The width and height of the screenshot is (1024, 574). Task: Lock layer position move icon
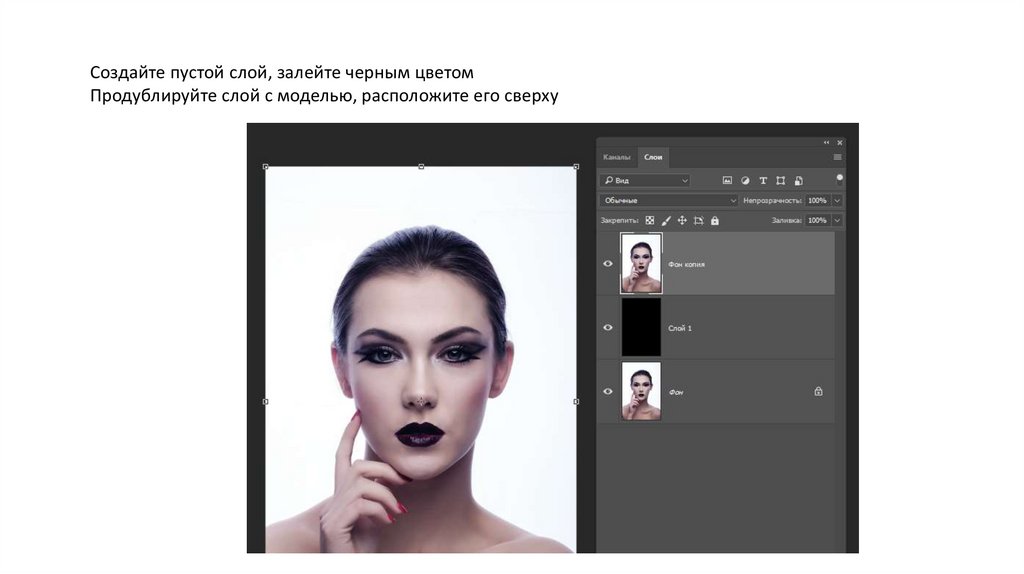[x=682, y=220]
